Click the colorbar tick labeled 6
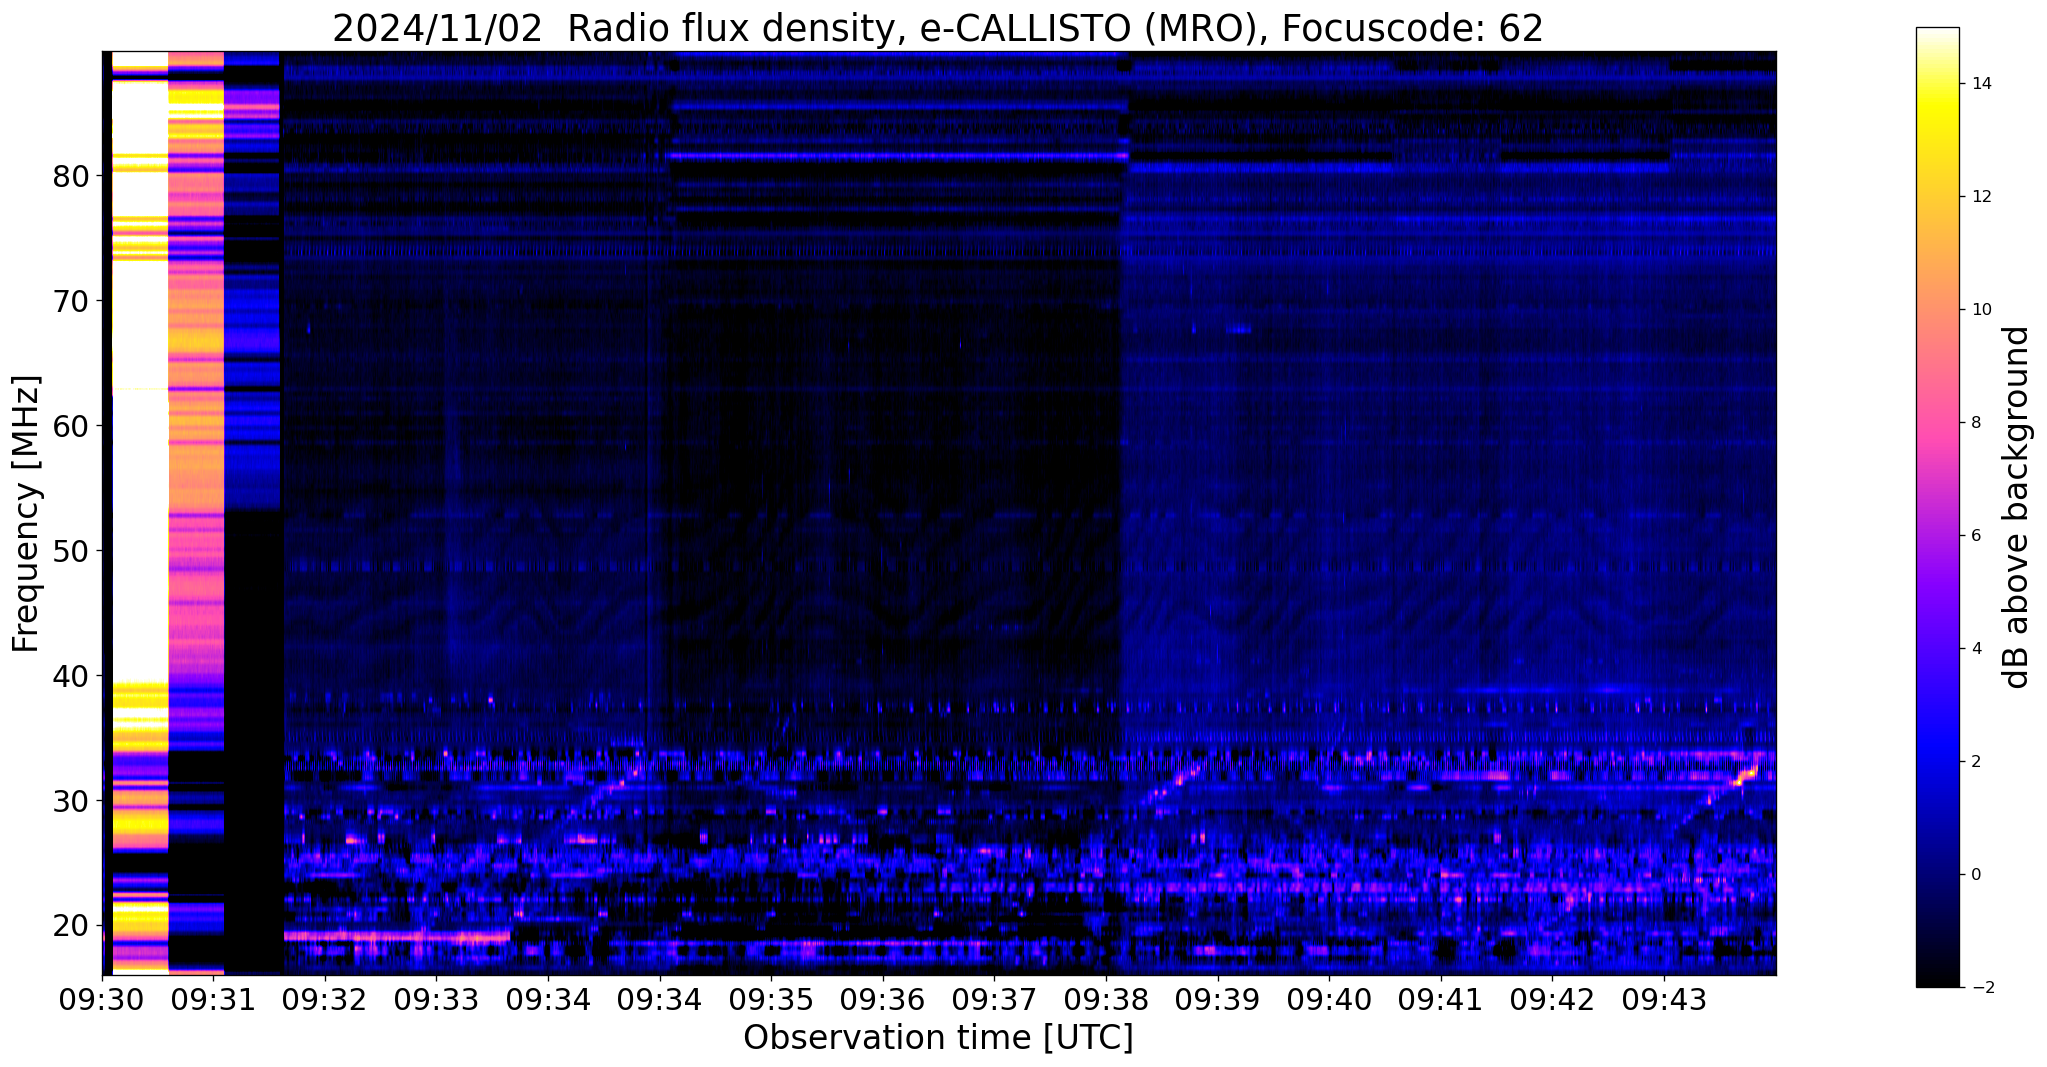The height and width of the screenshot is (1067, 2047). (x=1974, y=536)
